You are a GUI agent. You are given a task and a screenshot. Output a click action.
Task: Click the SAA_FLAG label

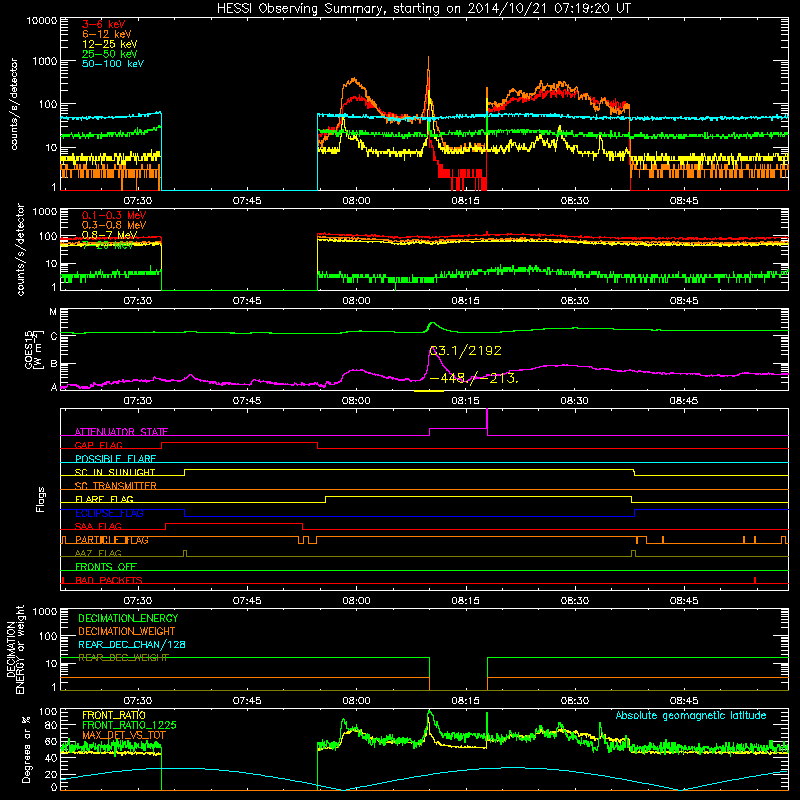98,526
